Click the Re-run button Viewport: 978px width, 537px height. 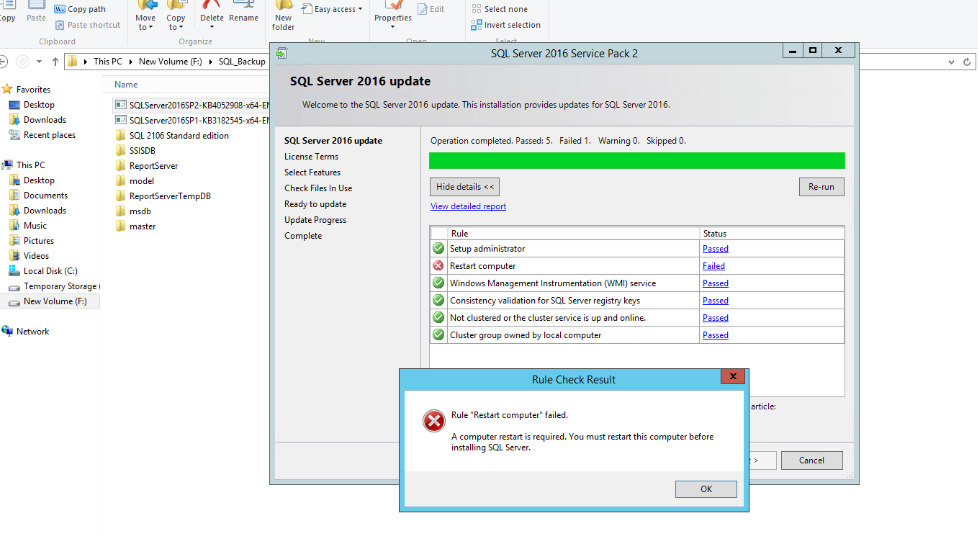pyautogui.click(x=821, y=186)
